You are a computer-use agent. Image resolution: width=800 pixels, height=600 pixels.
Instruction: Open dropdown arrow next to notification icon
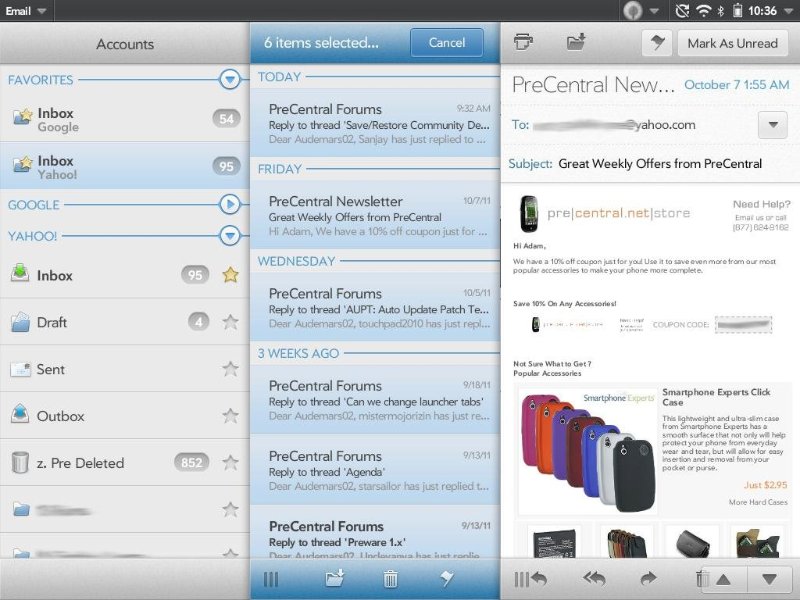(x=654, y=11)
